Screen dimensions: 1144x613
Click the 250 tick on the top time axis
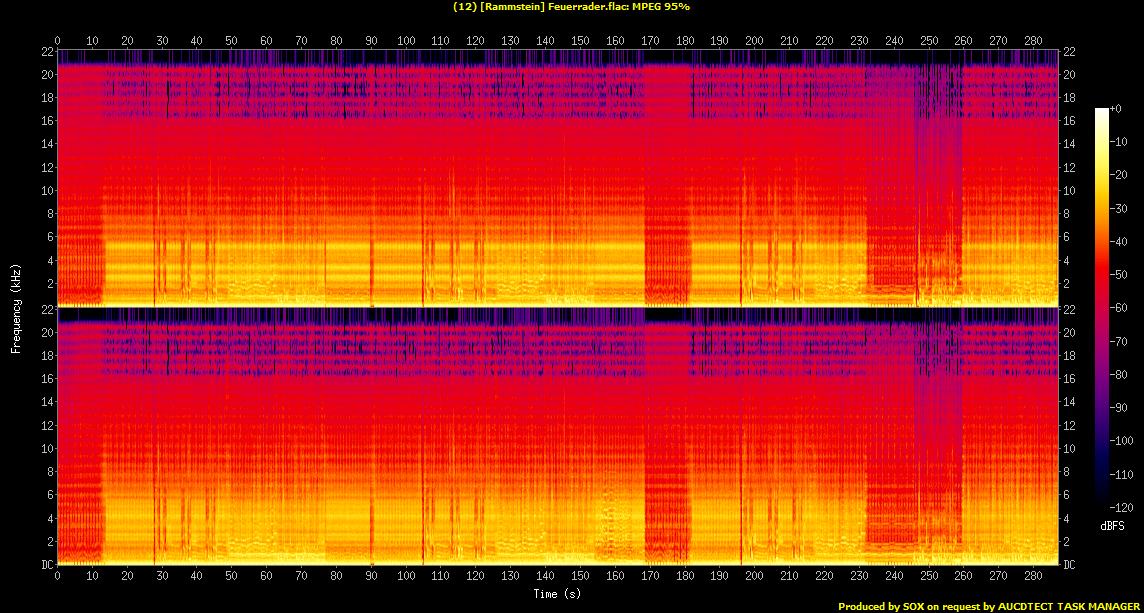point(929,40)
